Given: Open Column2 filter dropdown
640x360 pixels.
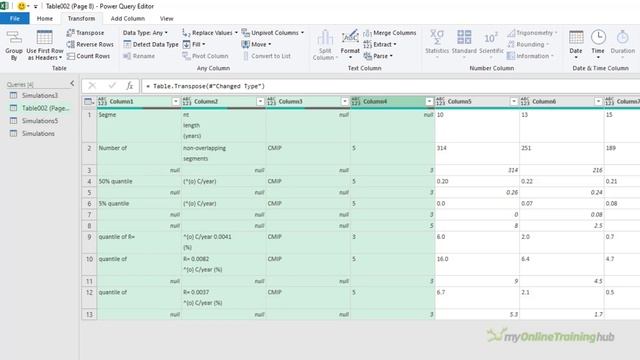Looking at the screenshot, I should [x=260, y=101].
